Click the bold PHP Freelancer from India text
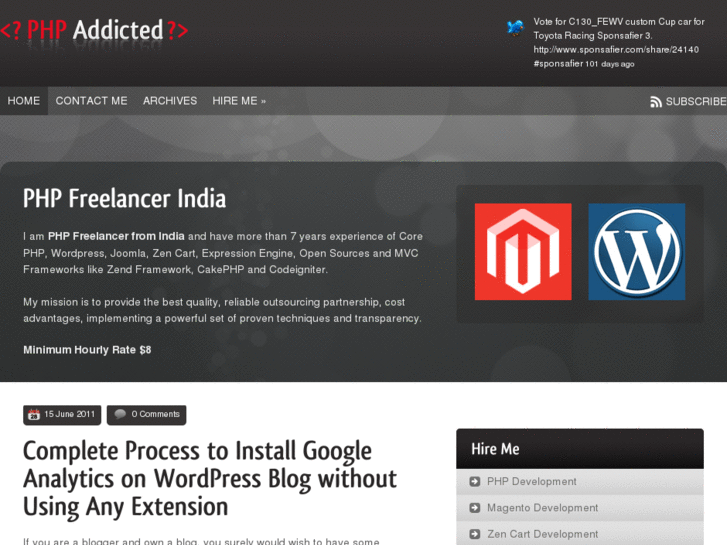 point(116,236)
